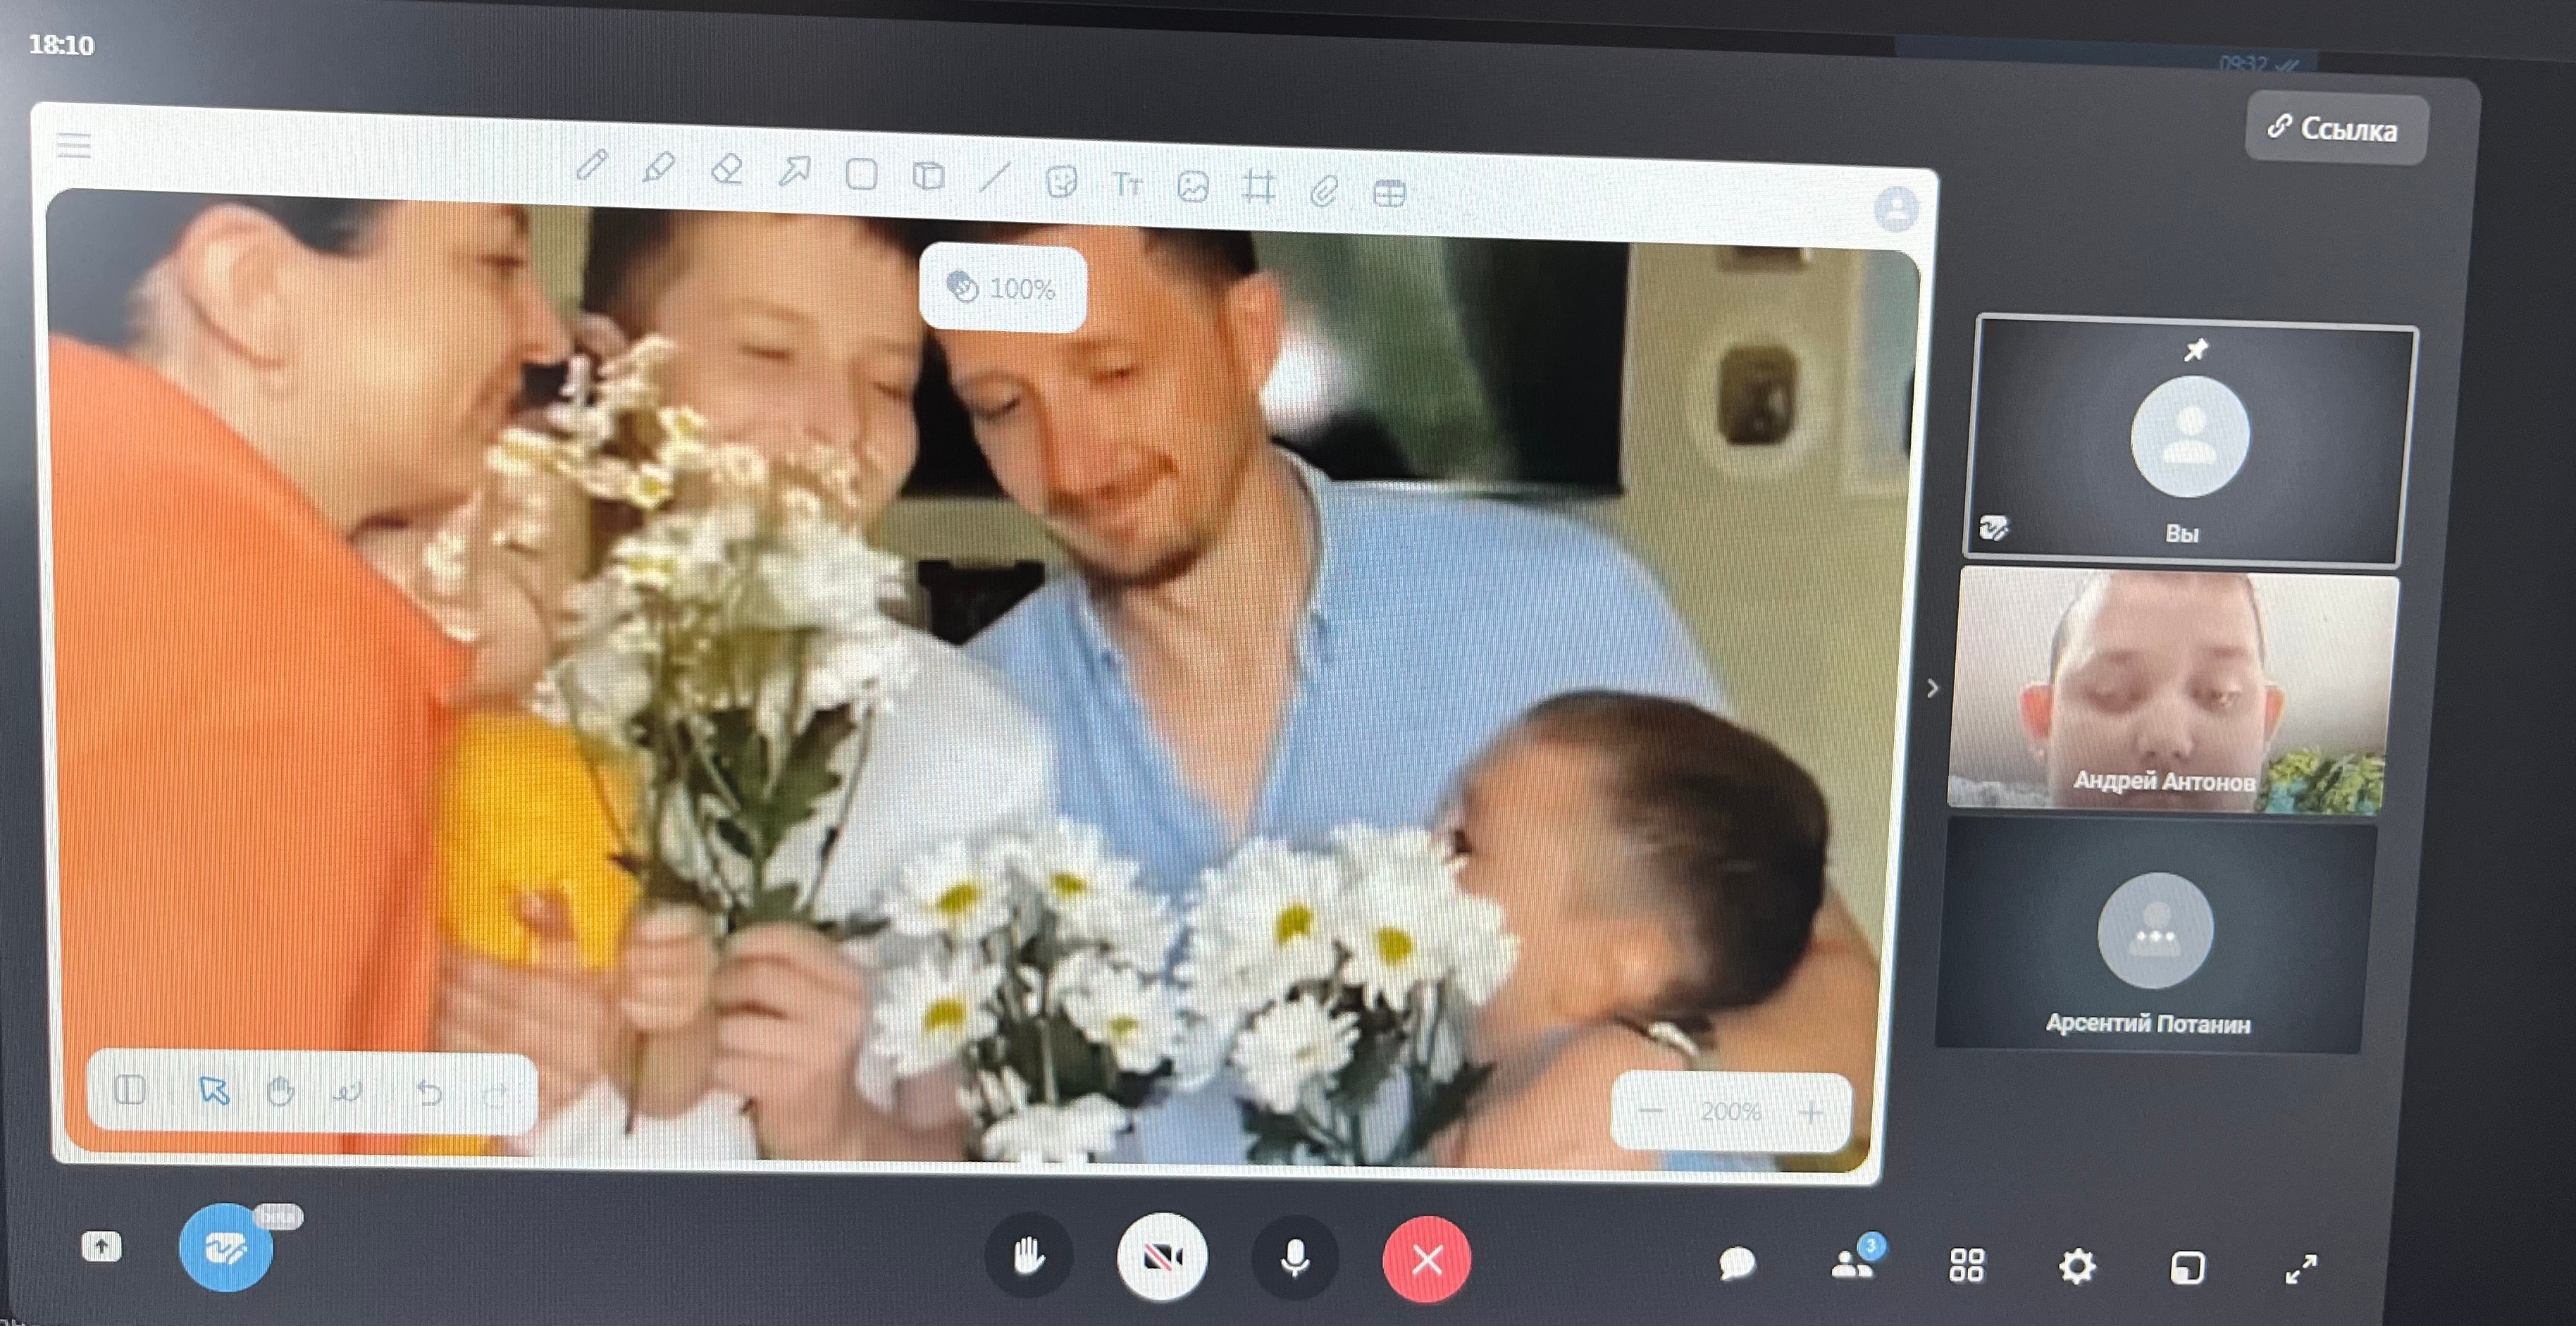Select the frame grid tool
The image size is (2576, 1326).
click(1258, 188)
